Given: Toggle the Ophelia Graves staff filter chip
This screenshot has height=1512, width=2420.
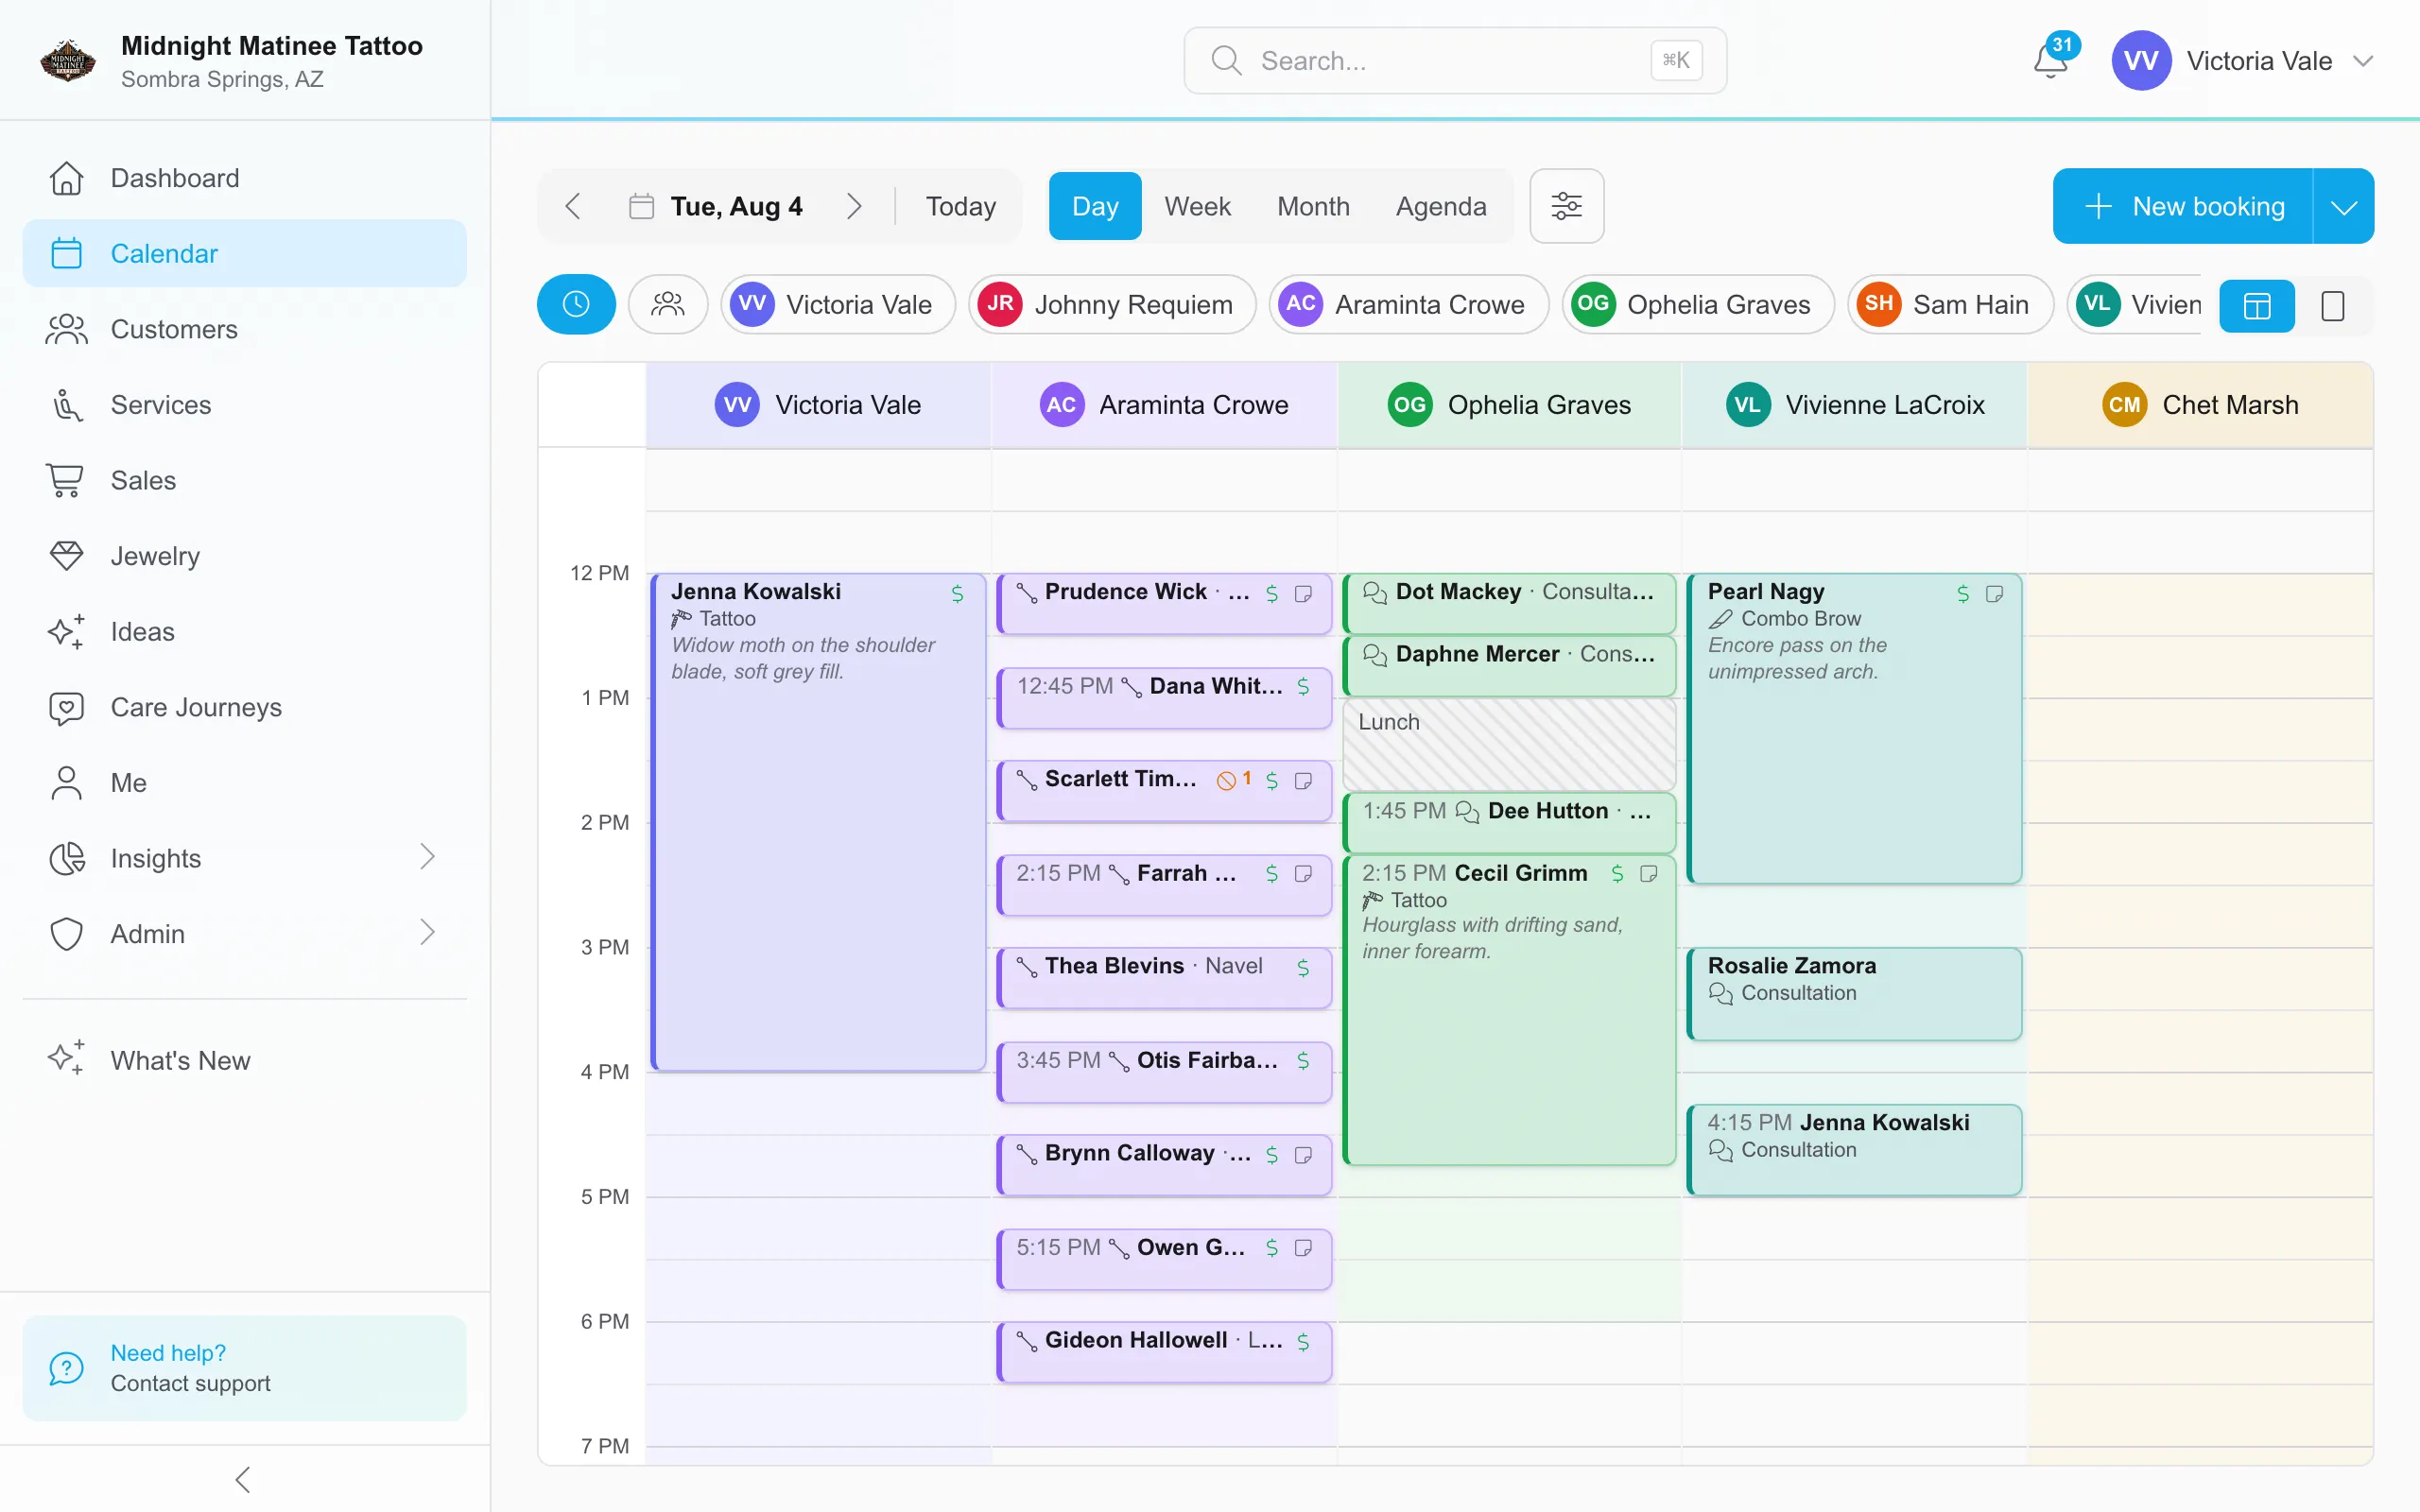Looking at the screenshot, I should 1698,304.
